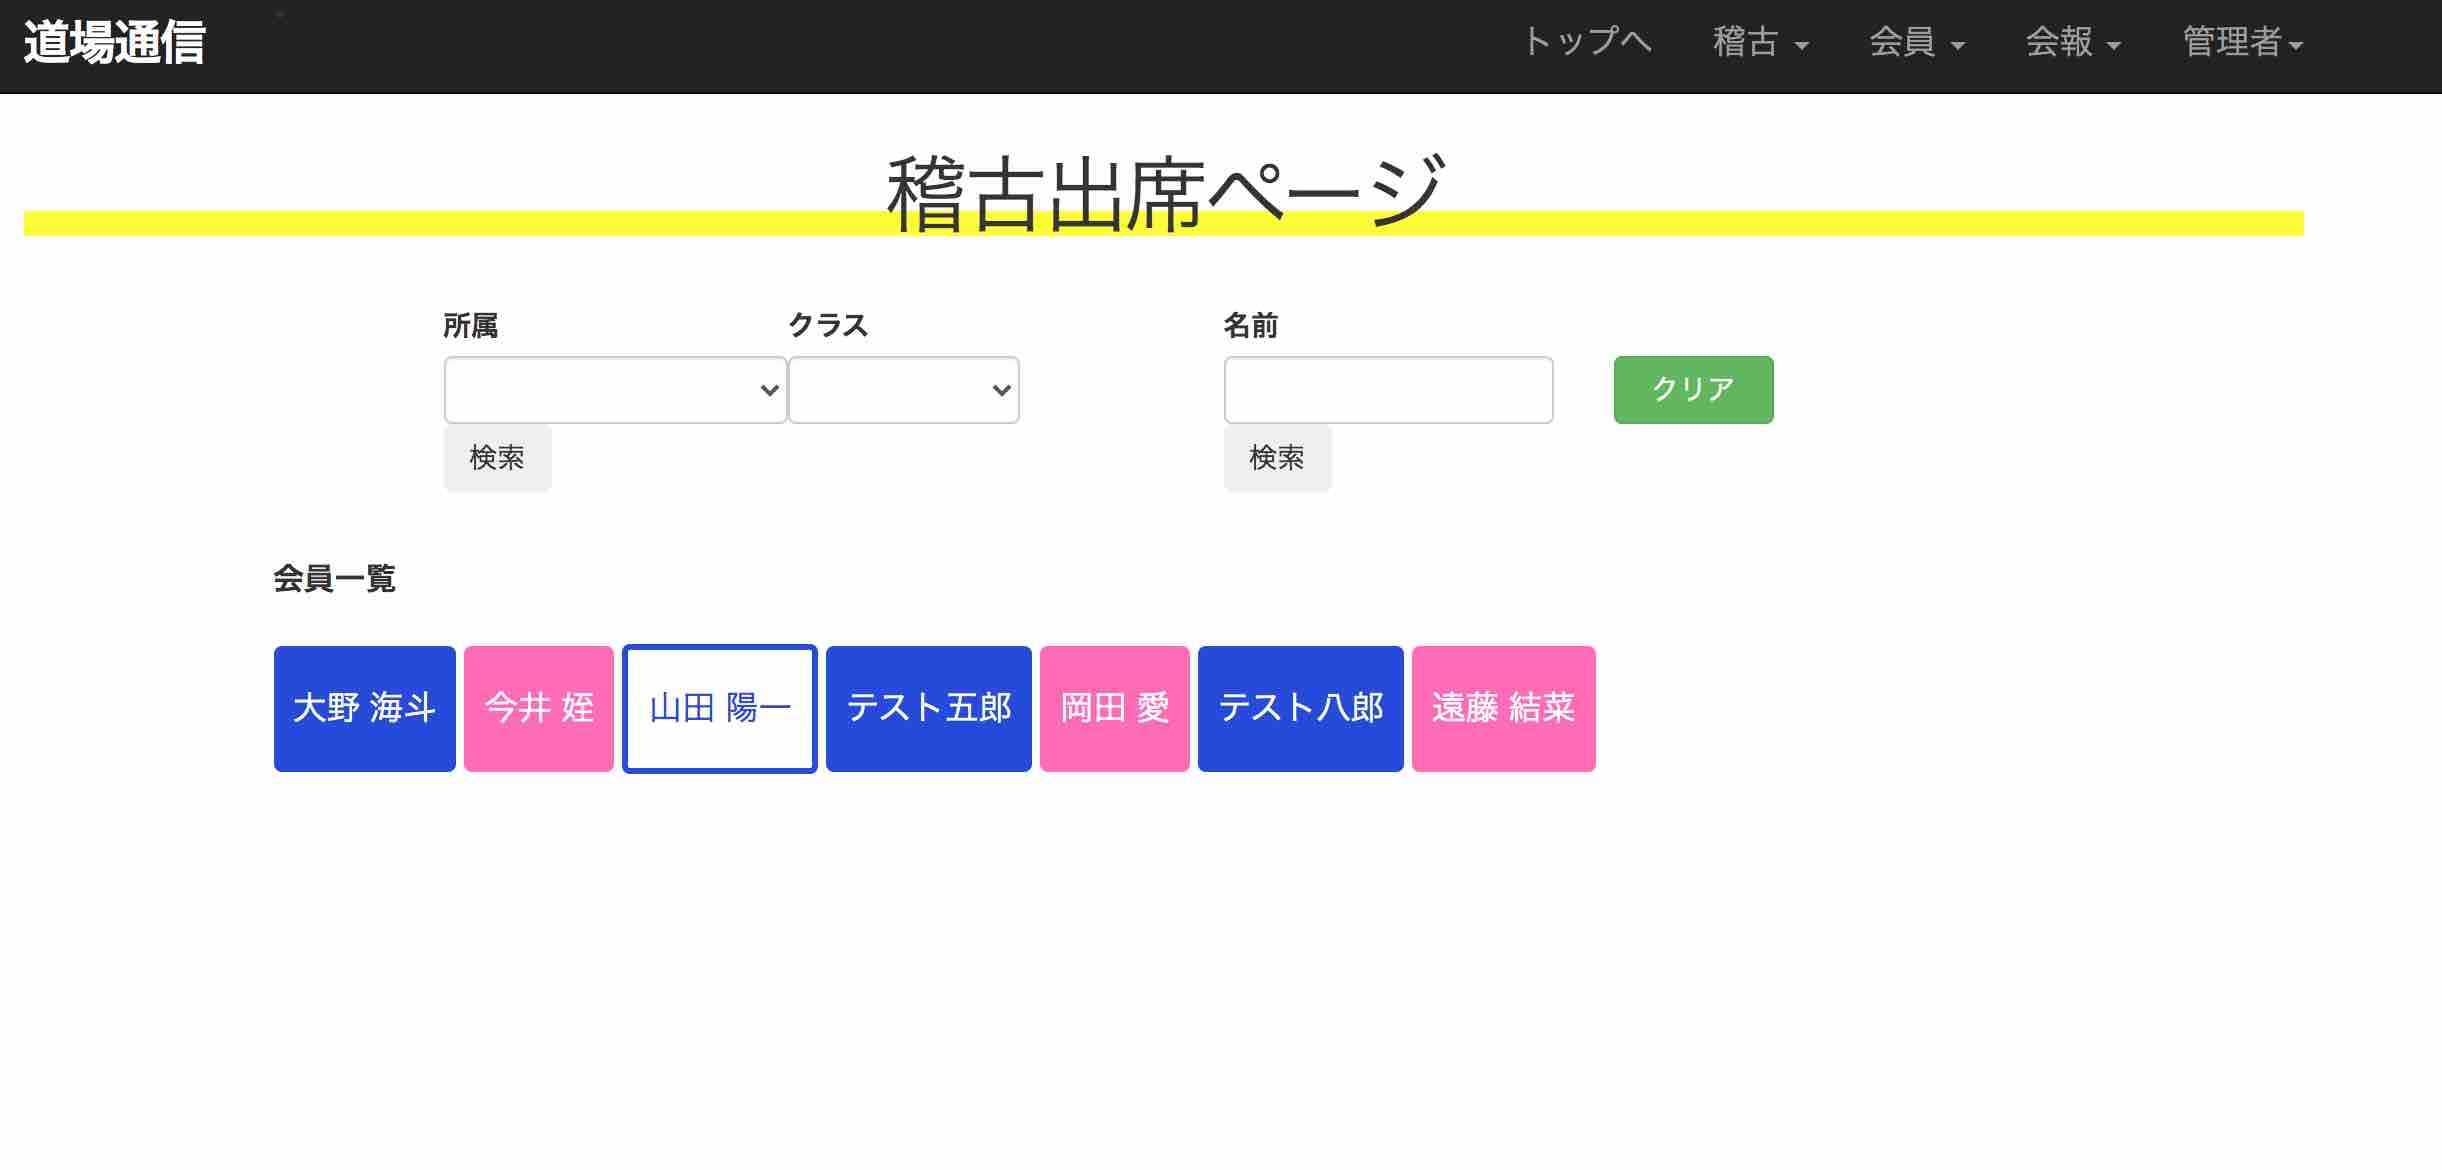Click the 検索 button under 所属

coord(497,458)
